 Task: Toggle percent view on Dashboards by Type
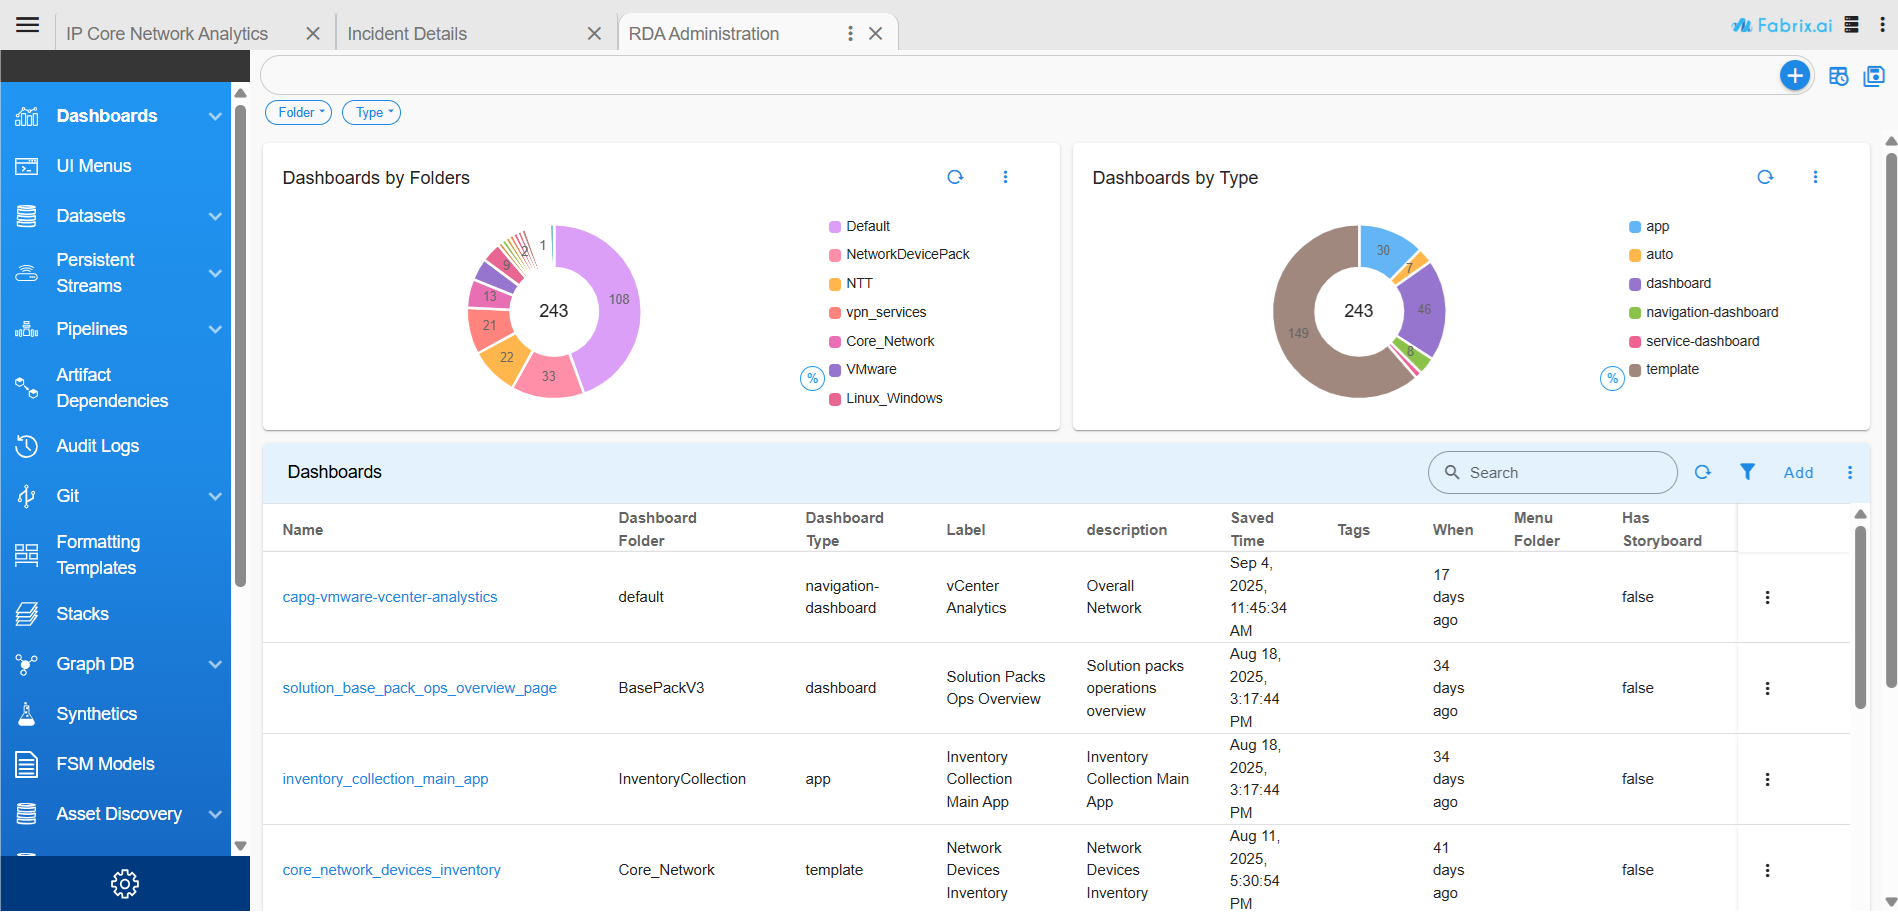pos(1612,379)
